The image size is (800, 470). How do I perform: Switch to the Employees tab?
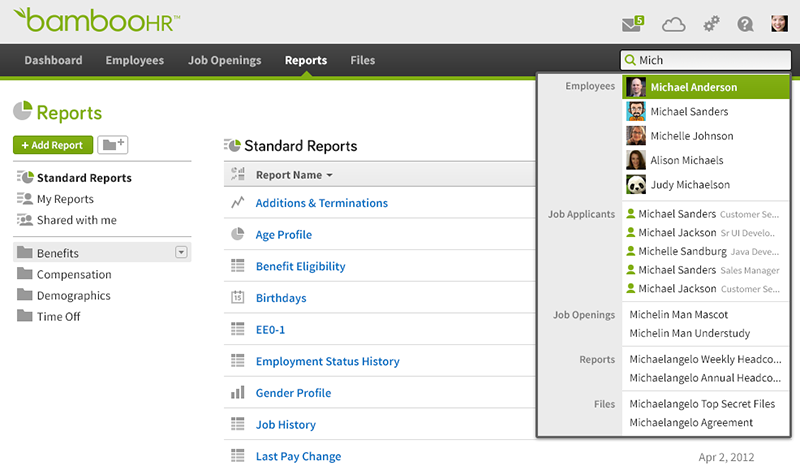click(134, 60)
